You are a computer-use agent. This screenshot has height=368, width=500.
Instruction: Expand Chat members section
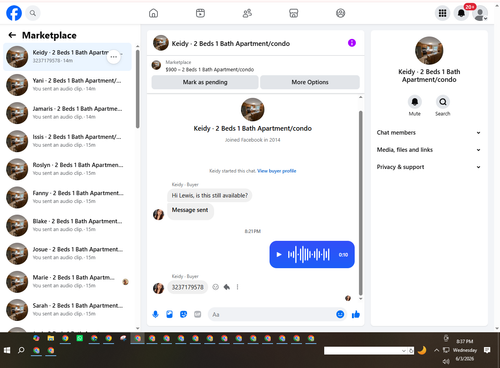(429, 133)
